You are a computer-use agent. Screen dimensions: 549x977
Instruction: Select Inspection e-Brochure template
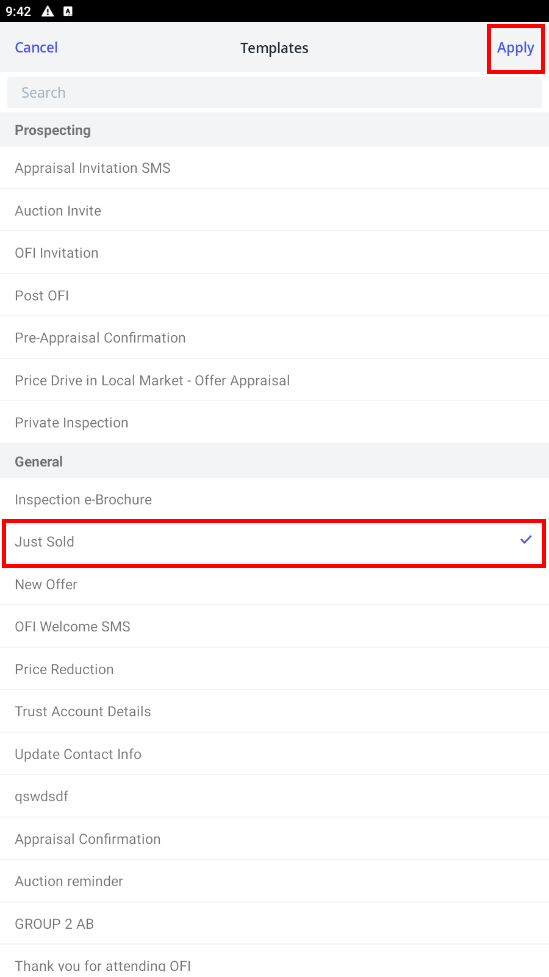click(274, 500)
